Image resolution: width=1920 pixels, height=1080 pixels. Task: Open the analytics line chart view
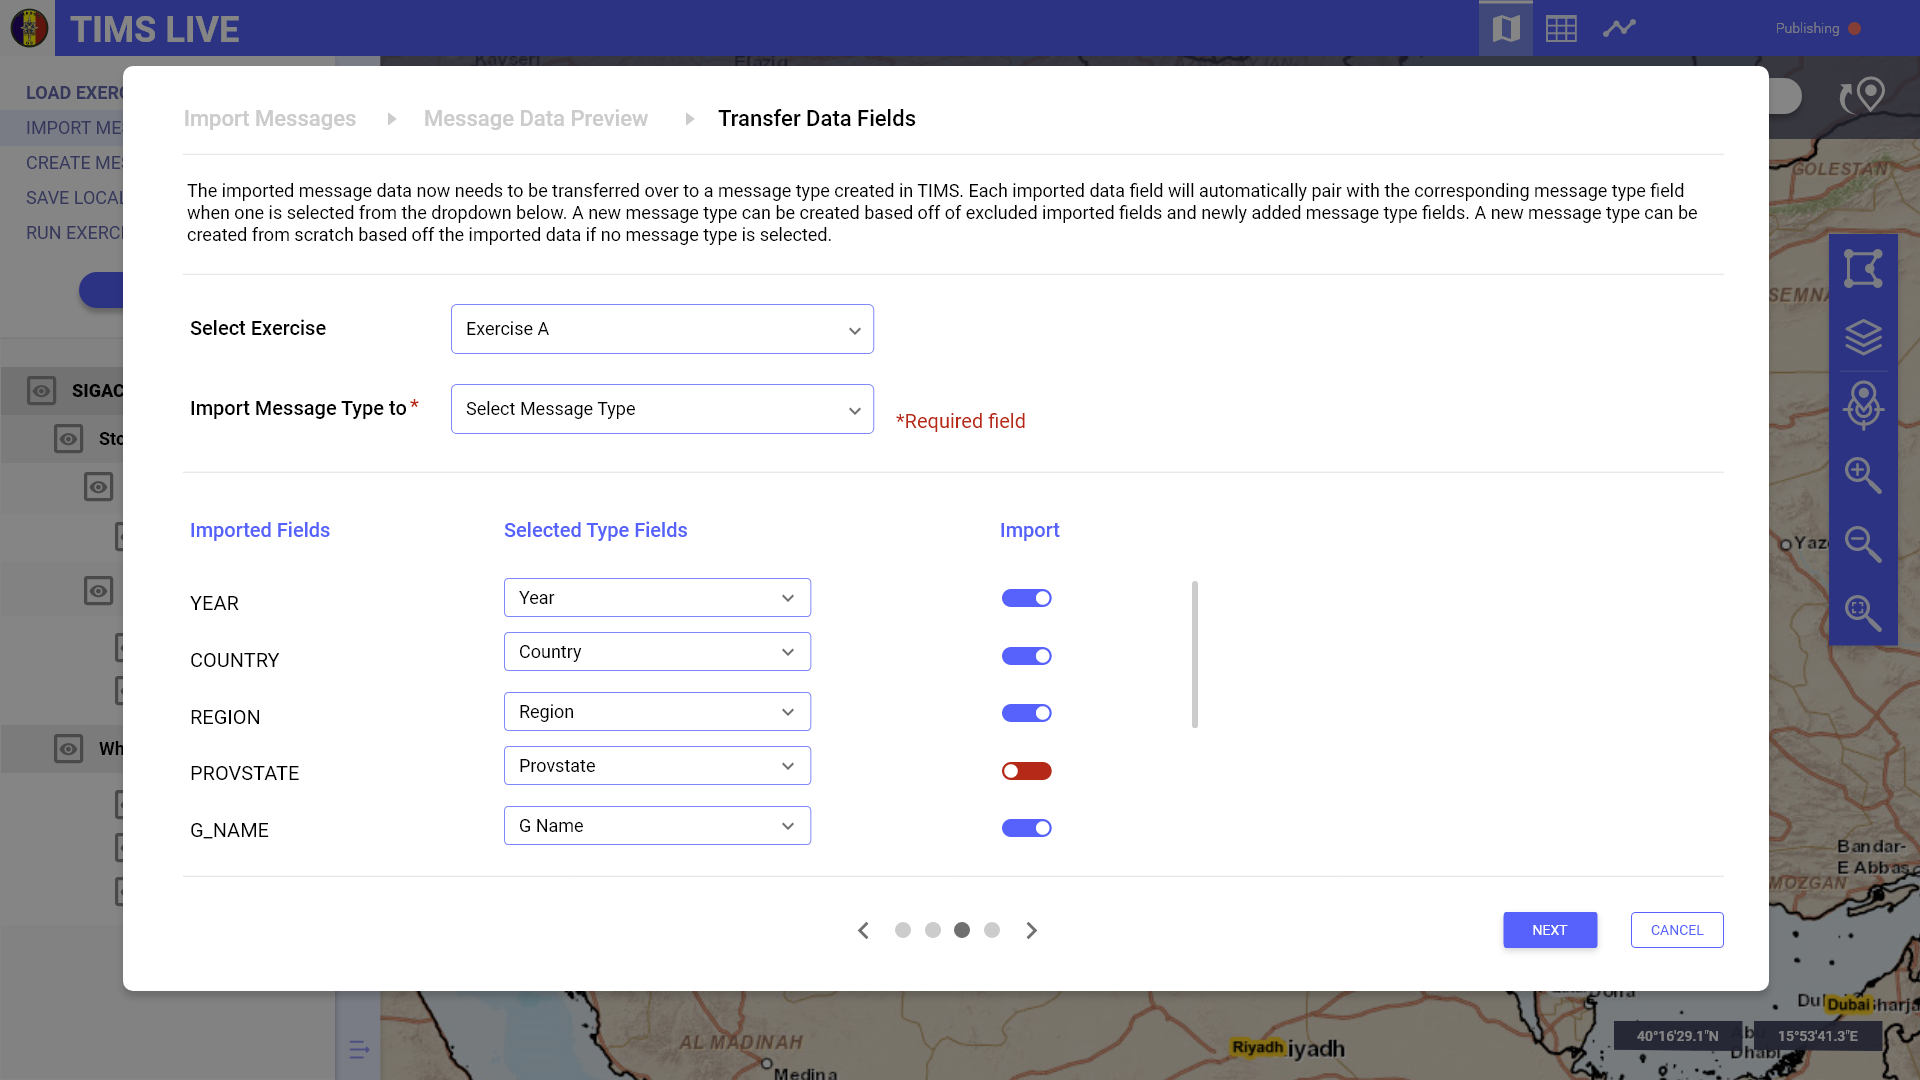(x=1619, y=28)
